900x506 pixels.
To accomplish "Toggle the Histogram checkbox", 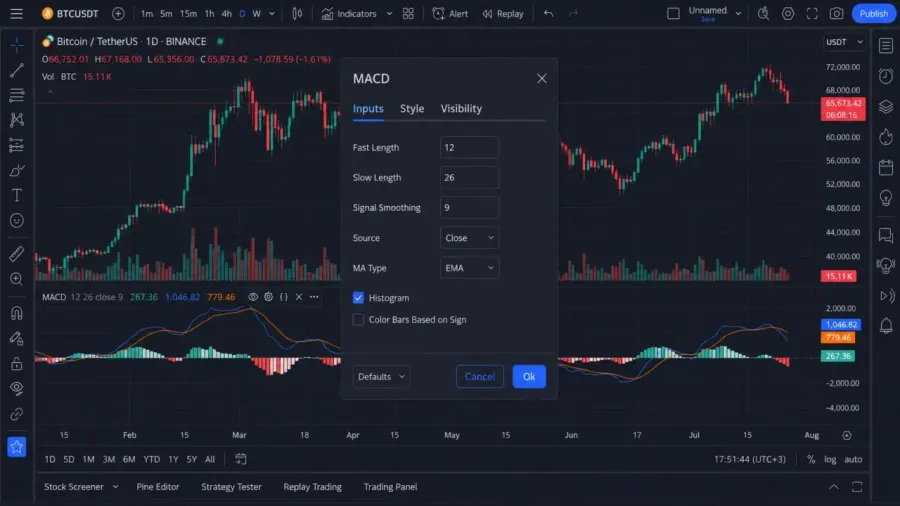I will (358, 298).
